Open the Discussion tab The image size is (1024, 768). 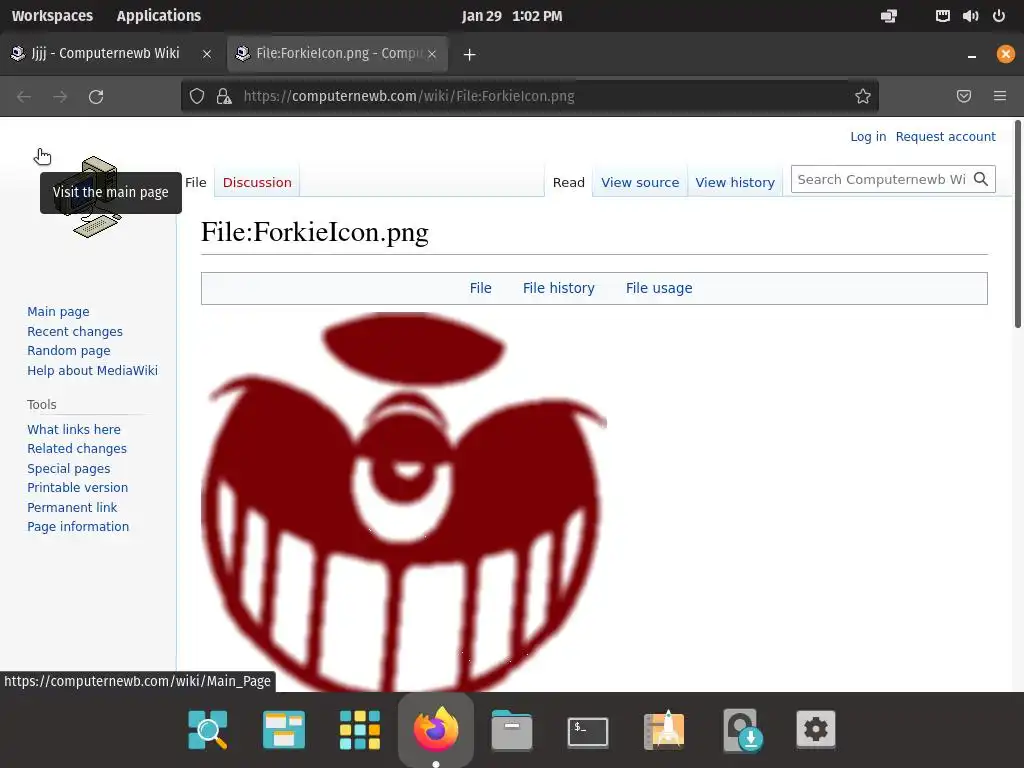click(257, 182)
